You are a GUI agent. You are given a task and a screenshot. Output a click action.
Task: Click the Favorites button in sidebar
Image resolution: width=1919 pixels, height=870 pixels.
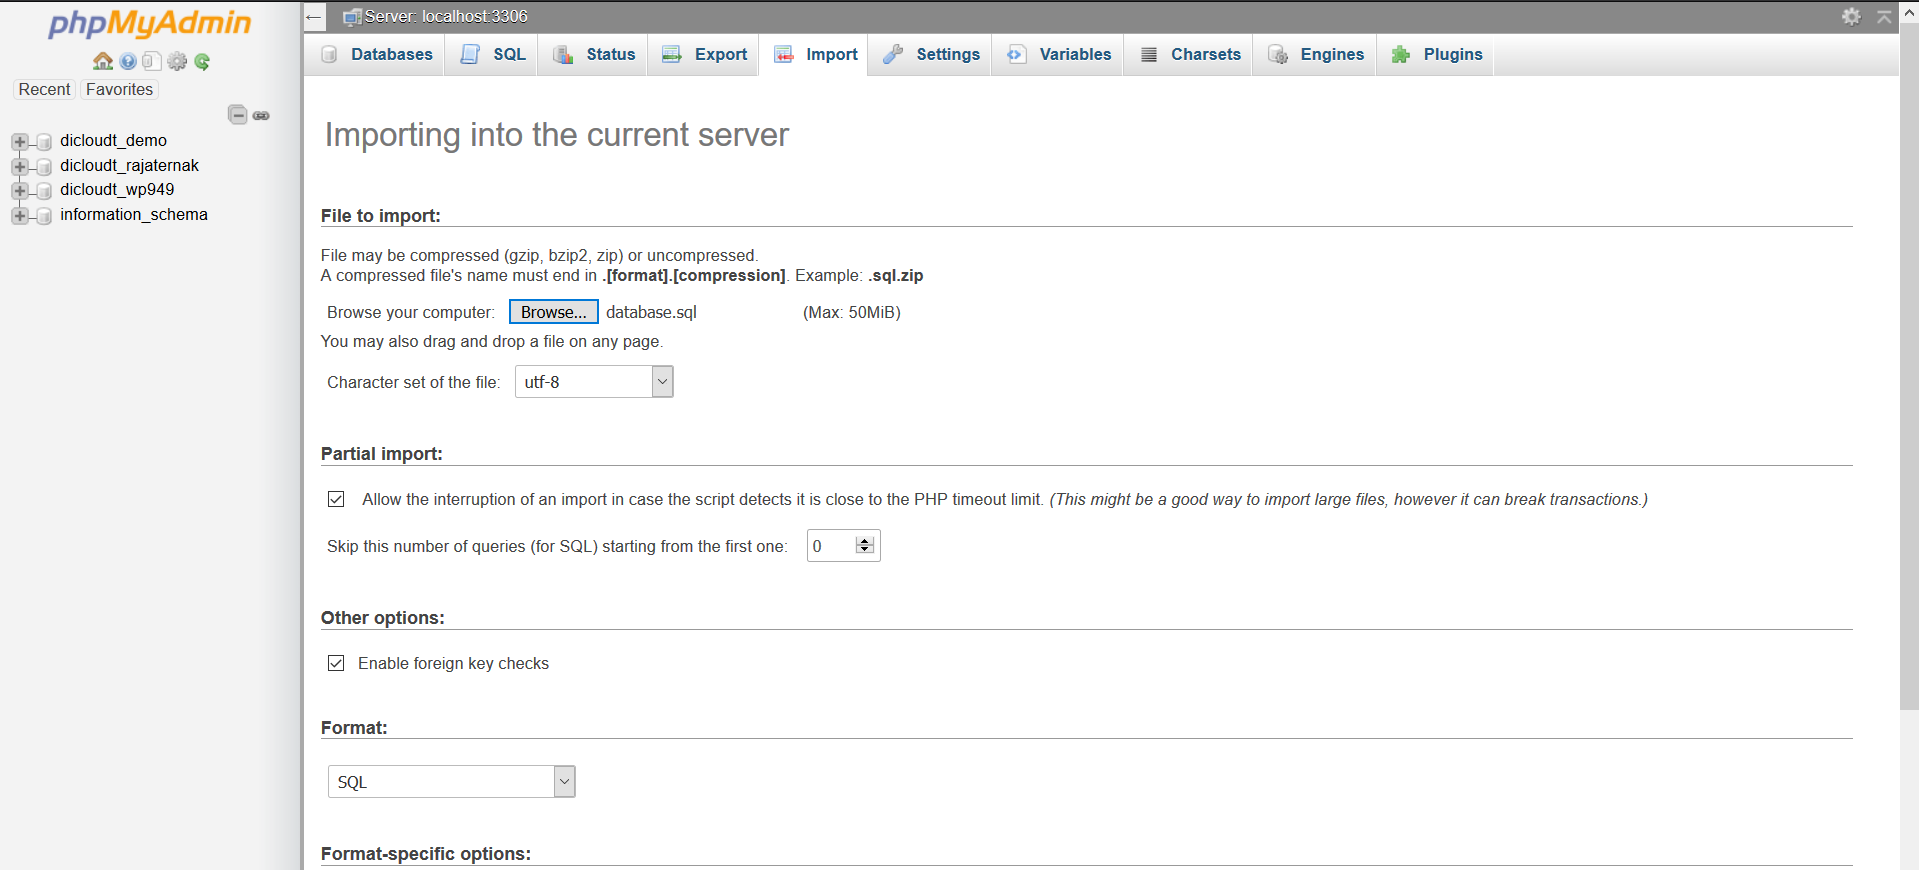[119, 89]
